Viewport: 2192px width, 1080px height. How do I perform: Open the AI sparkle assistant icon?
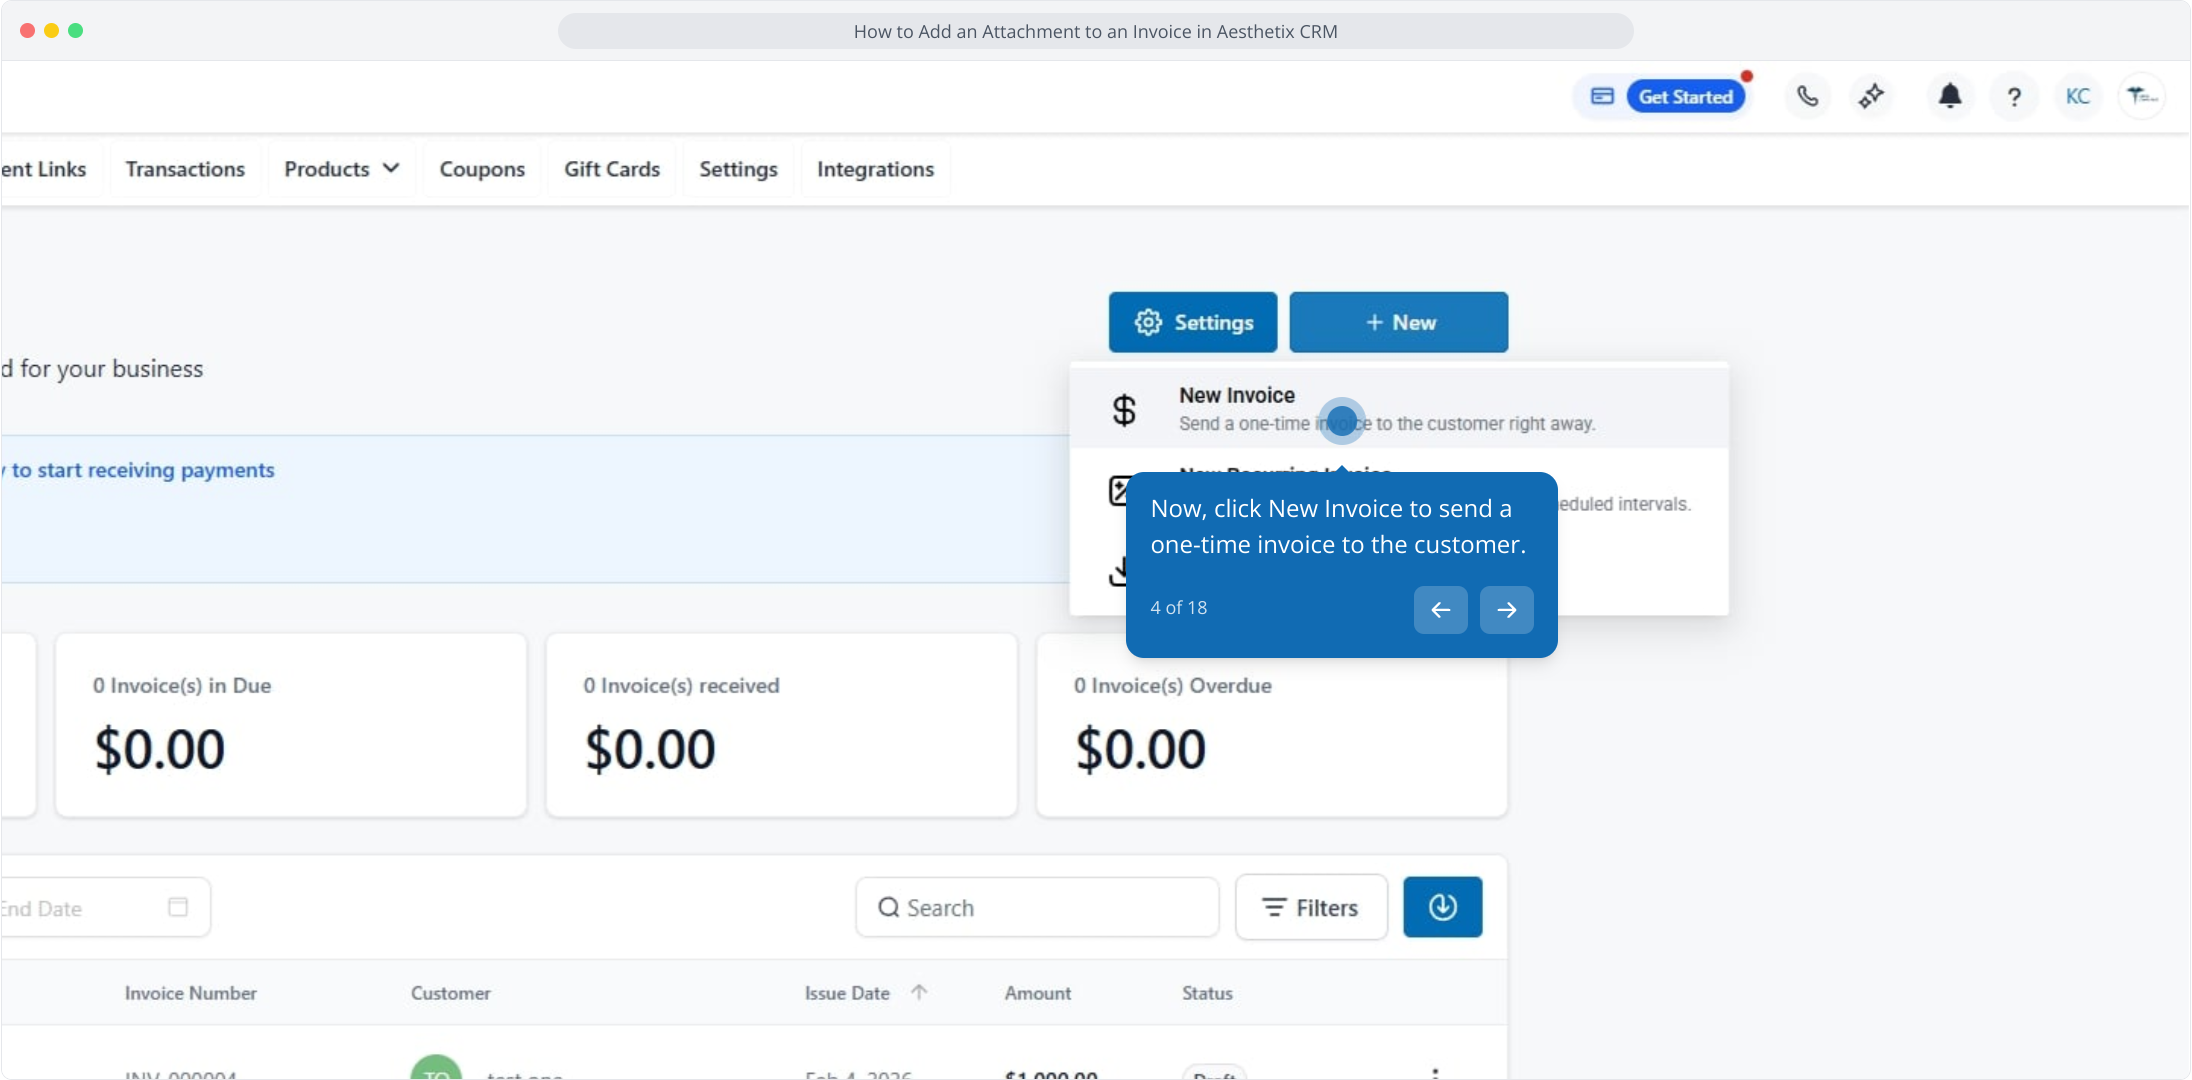tap(1871, 96)
